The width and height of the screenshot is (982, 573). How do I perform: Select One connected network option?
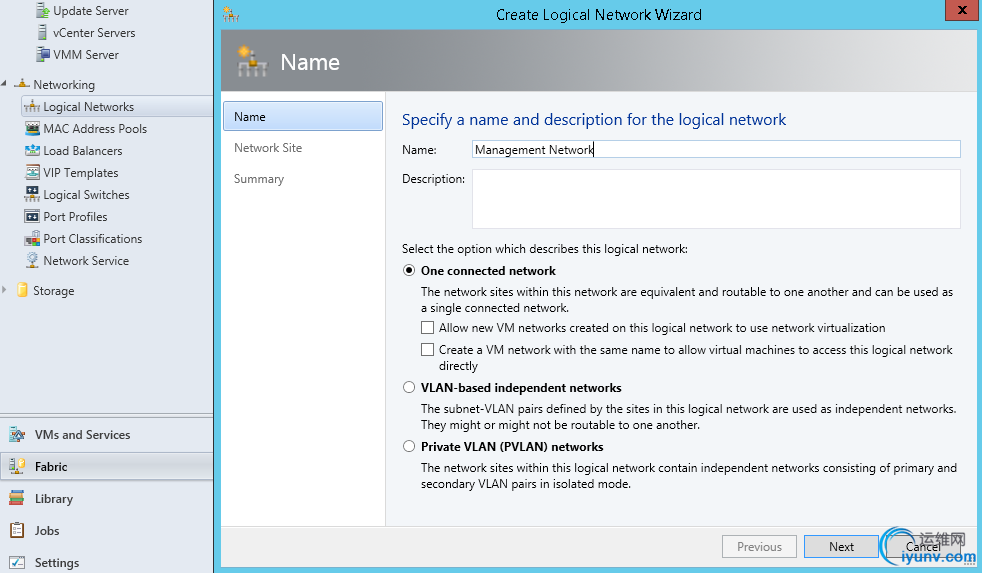(x=409, y=271)
